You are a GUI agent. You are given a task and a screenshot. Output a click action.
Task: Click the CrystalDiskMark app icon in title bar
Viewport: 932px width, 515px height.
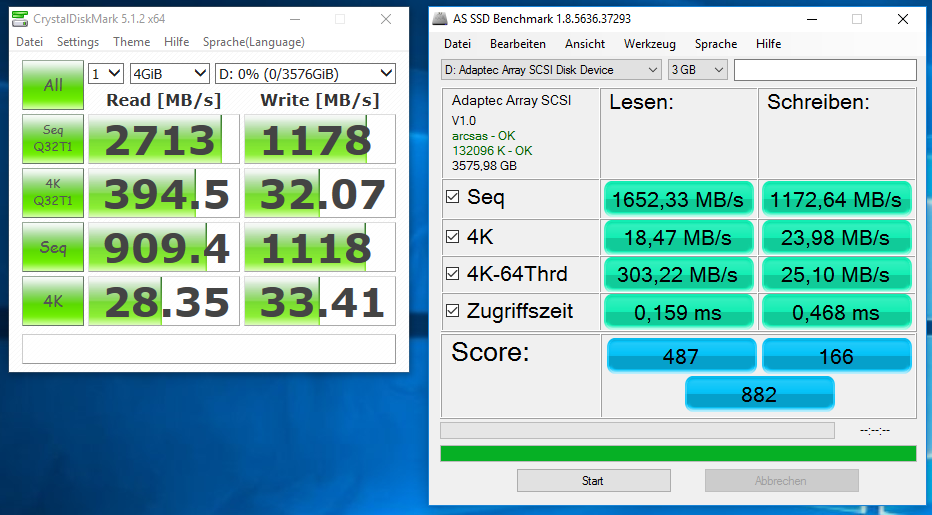point(20,19)
